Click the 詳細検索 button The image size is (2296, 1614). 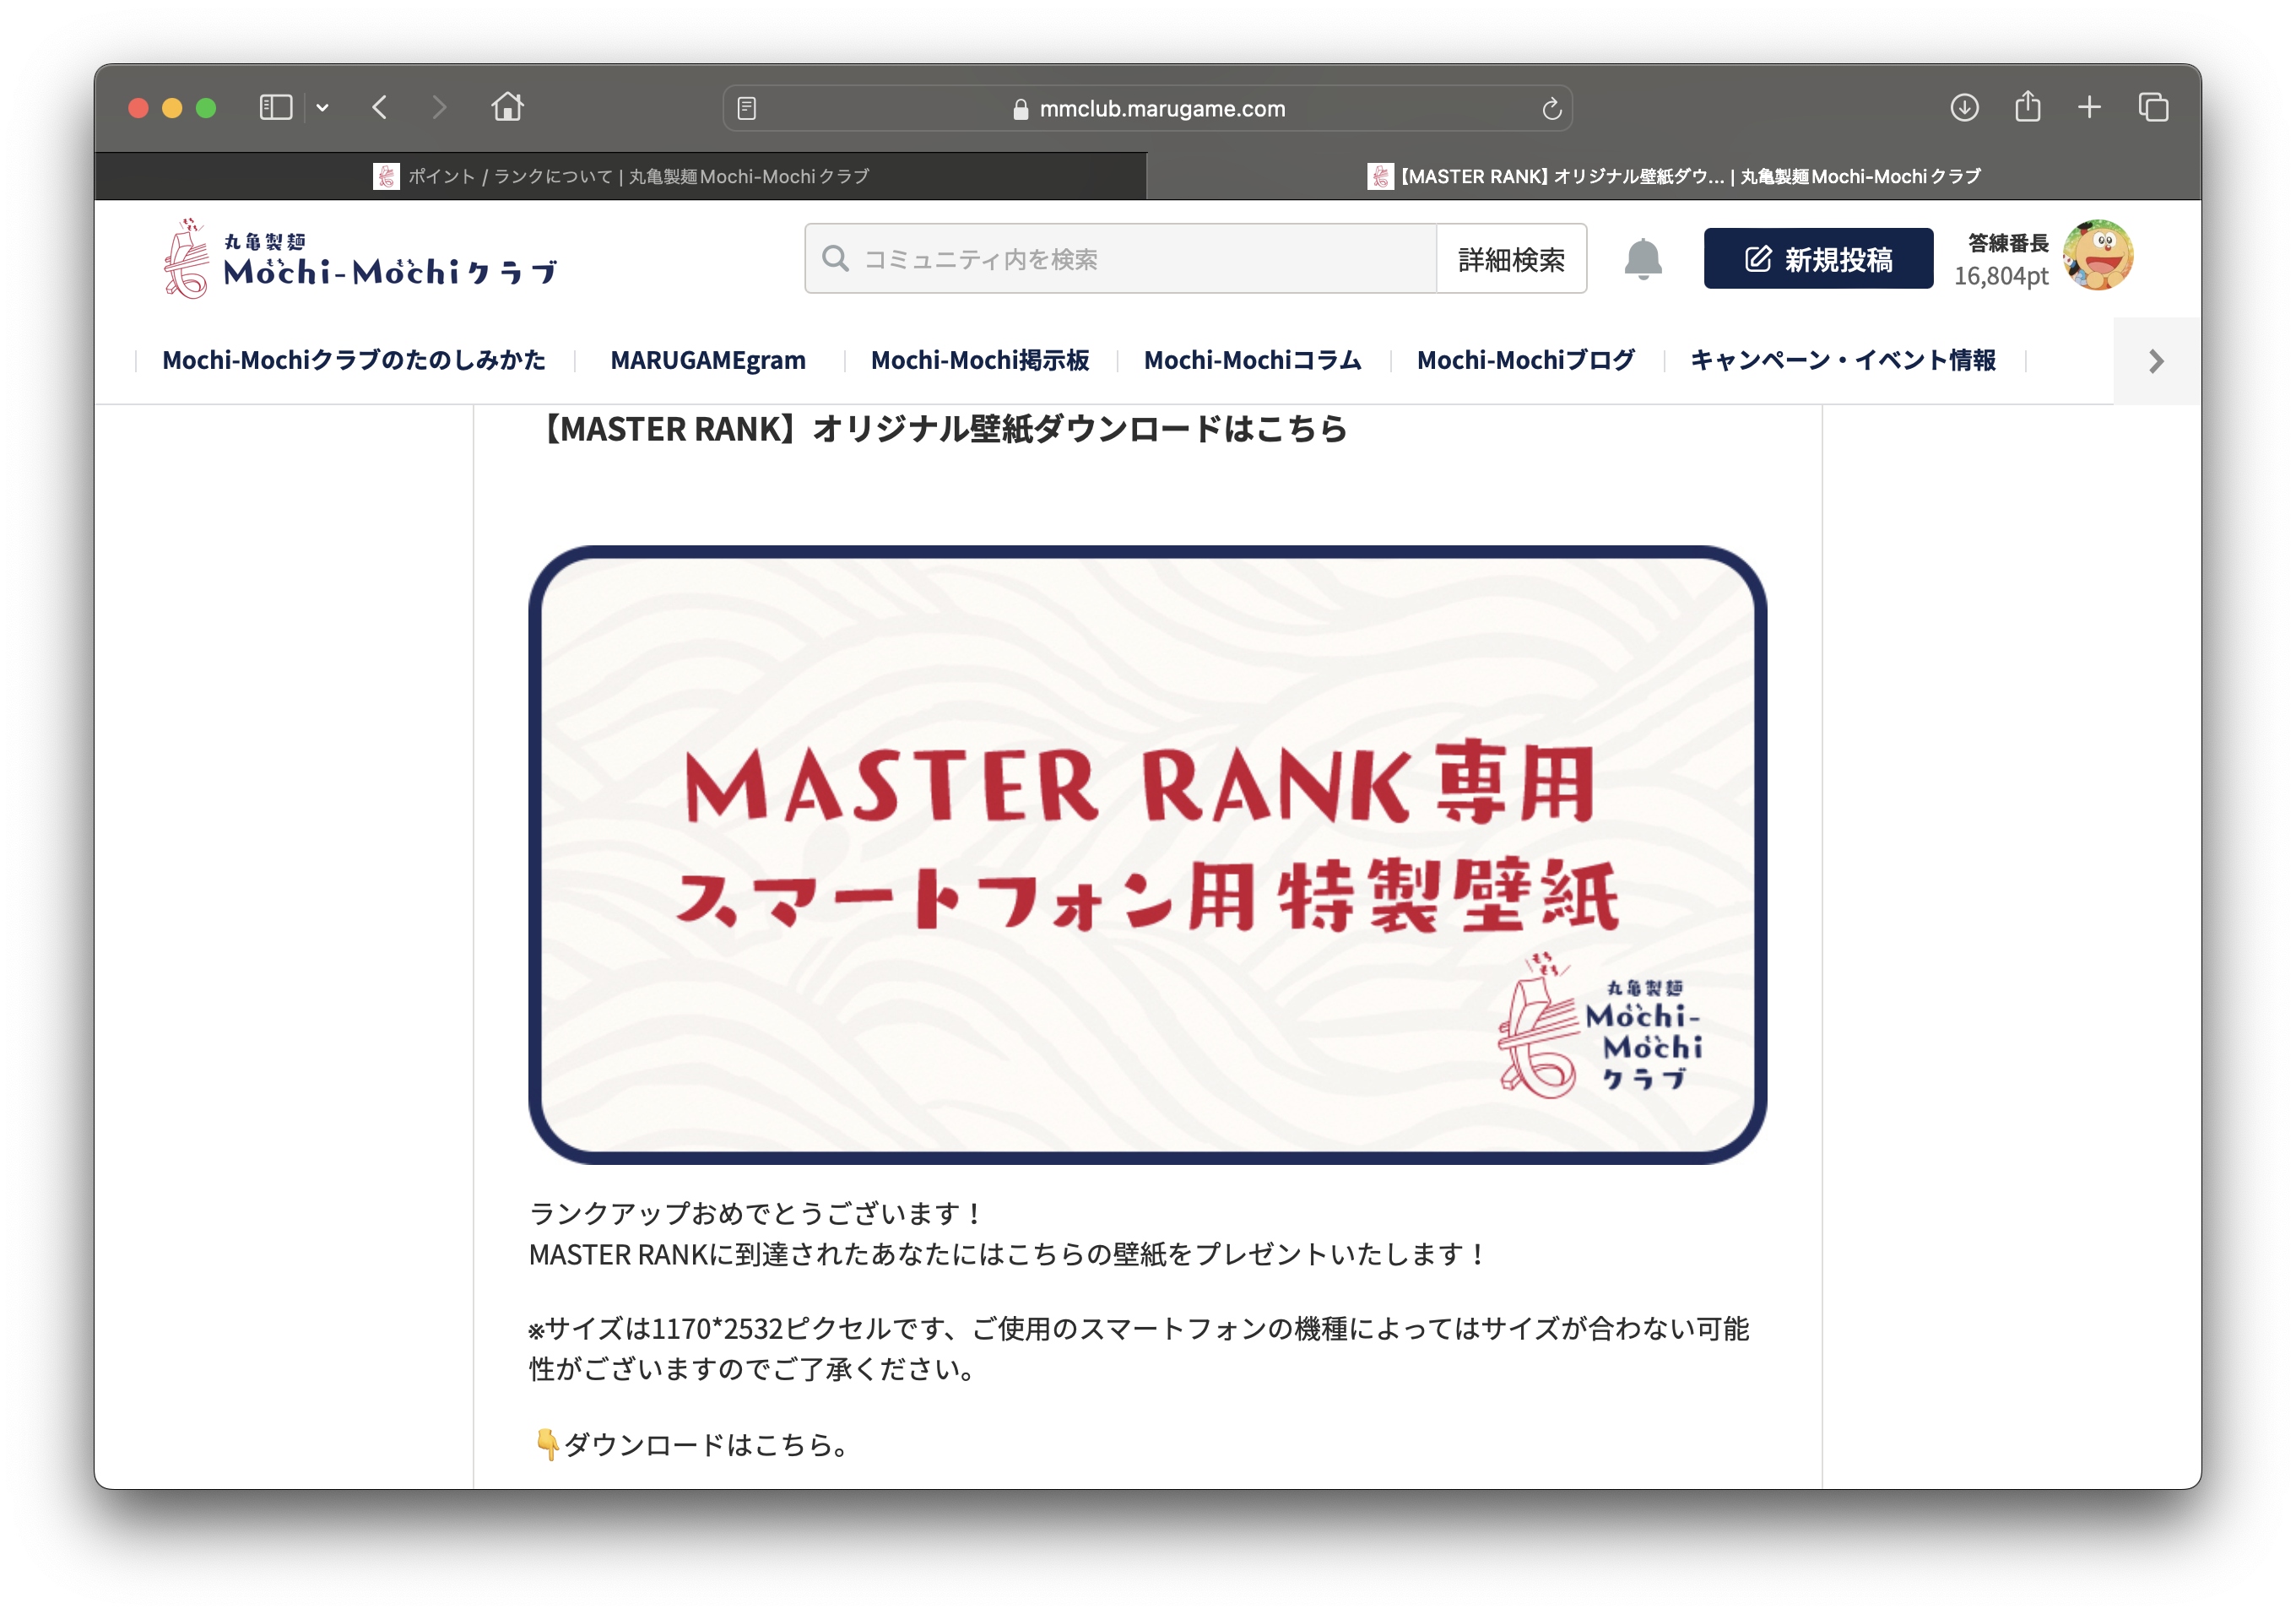[x=1510, y=259]
